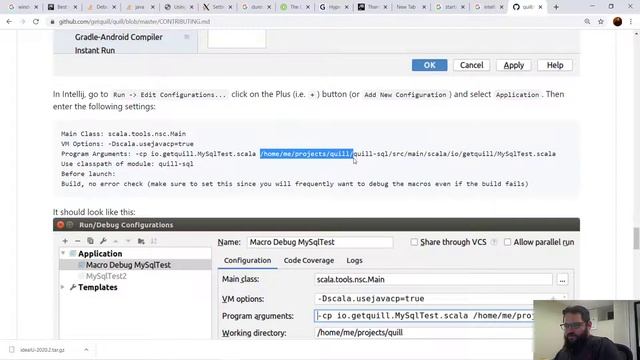Select the 'Gradle-Android Compiler' list item

119,37
